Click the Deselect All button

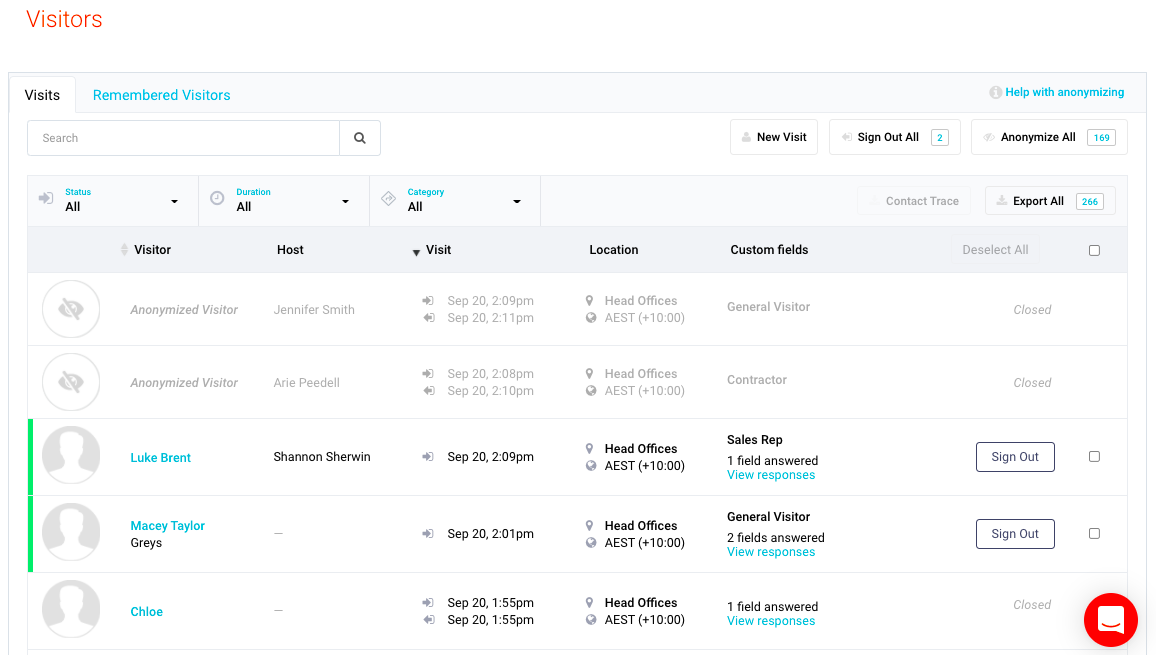coord(995,250)
